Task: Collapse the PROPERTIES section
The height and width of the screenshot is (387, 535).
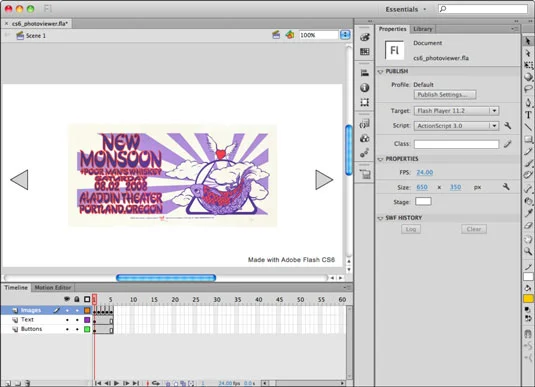Action: point(380,159)
